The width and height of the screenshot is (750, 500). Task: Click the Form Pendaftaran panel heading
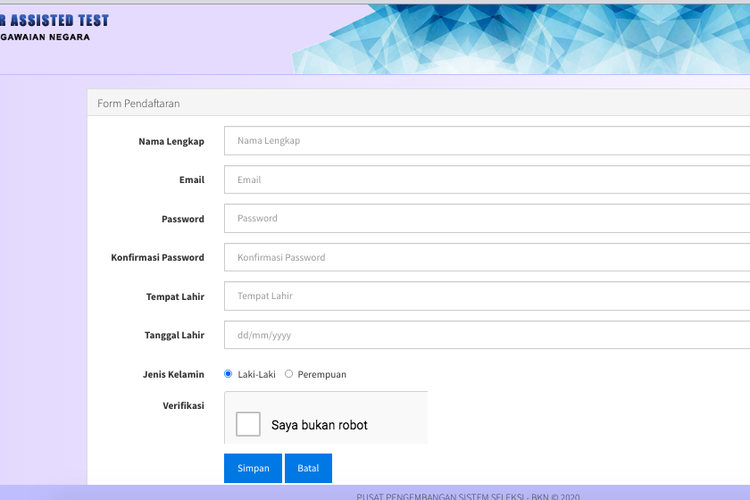[138, 103]
